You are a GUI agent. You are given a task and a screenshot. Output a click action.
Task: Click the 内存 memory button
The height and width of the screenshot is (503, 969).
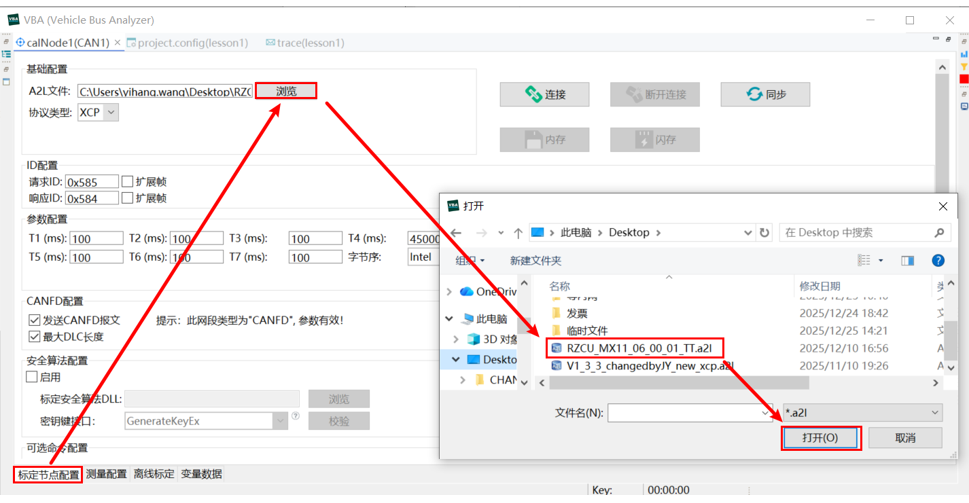[544, 140]
